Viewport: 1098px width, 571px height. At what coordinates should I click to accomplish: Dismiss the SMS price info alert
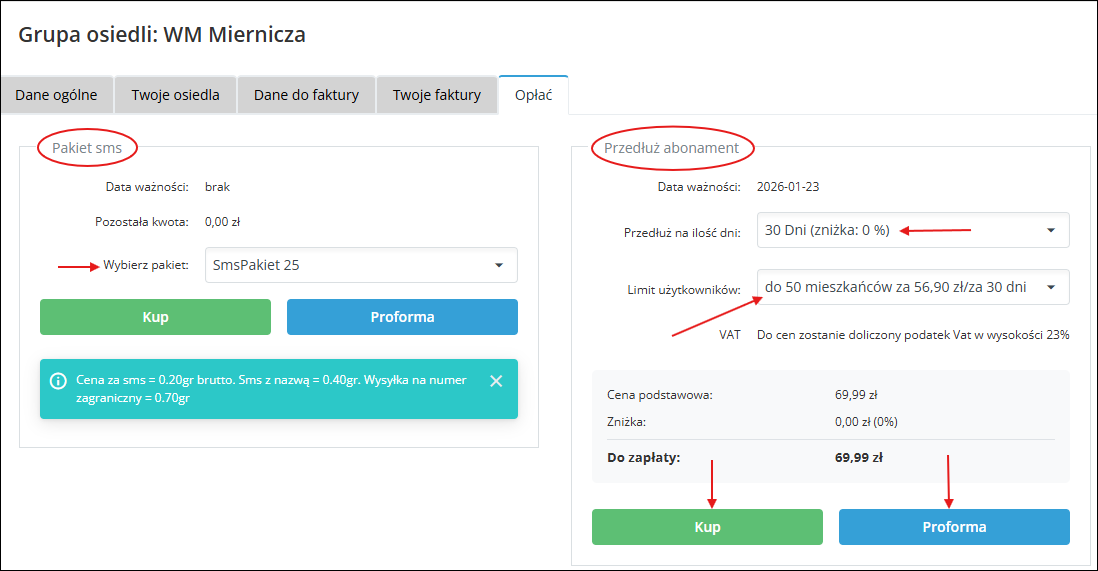(x=496, y=381)
